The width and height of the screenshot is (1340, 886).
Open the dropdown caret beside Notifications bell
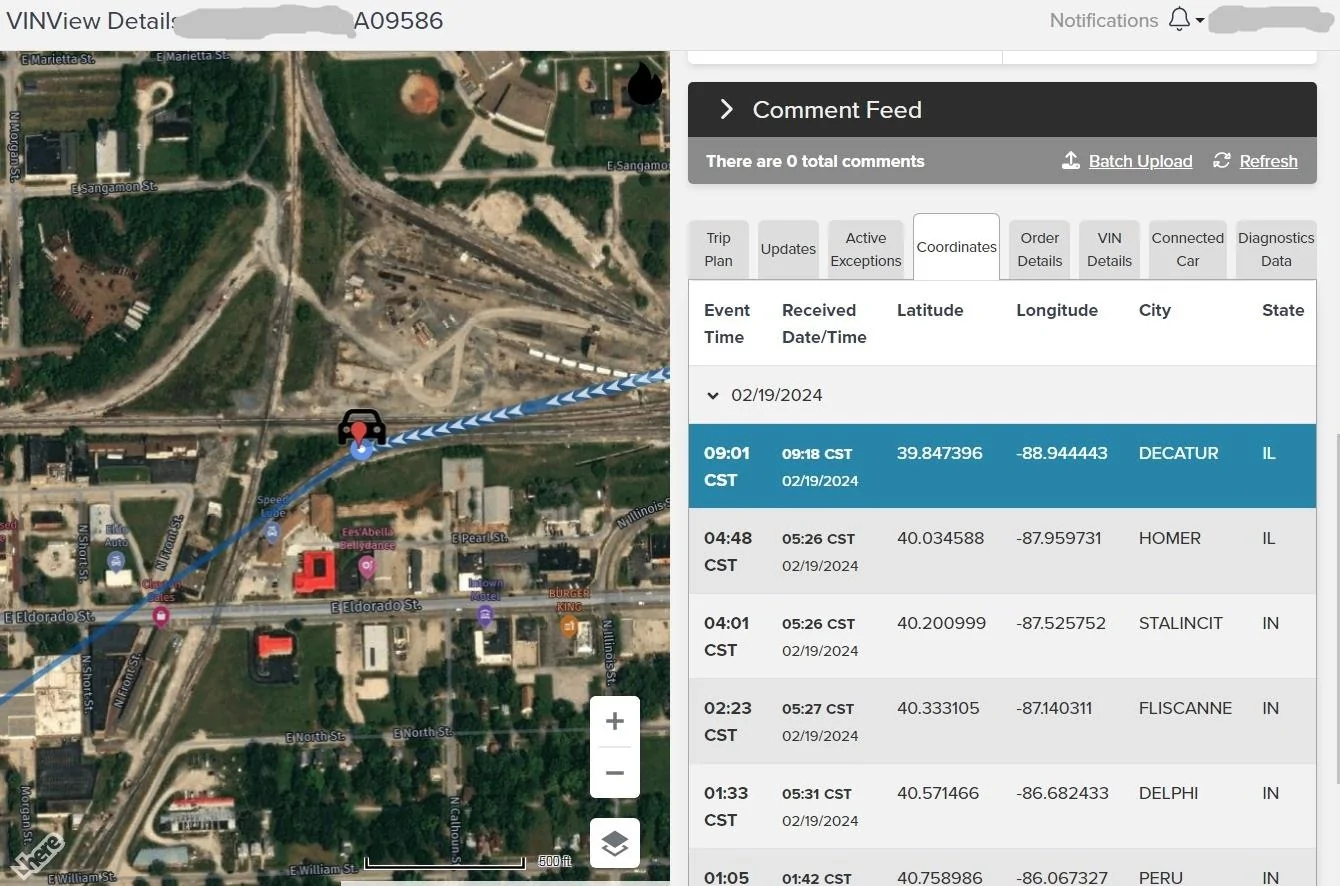[x=1200, y=21]
